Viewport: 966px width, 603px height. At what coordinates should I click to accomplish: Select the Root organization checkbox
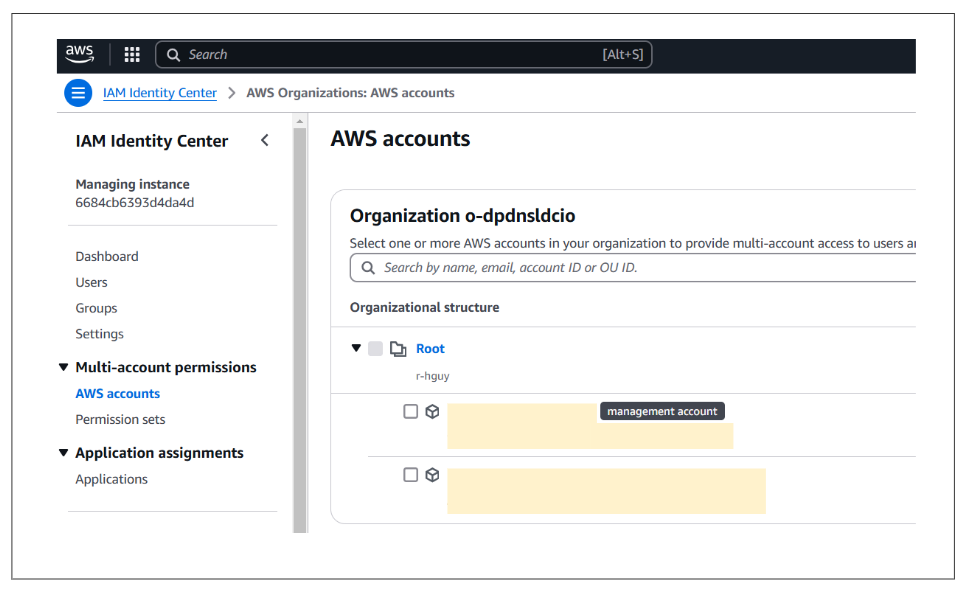376,348
